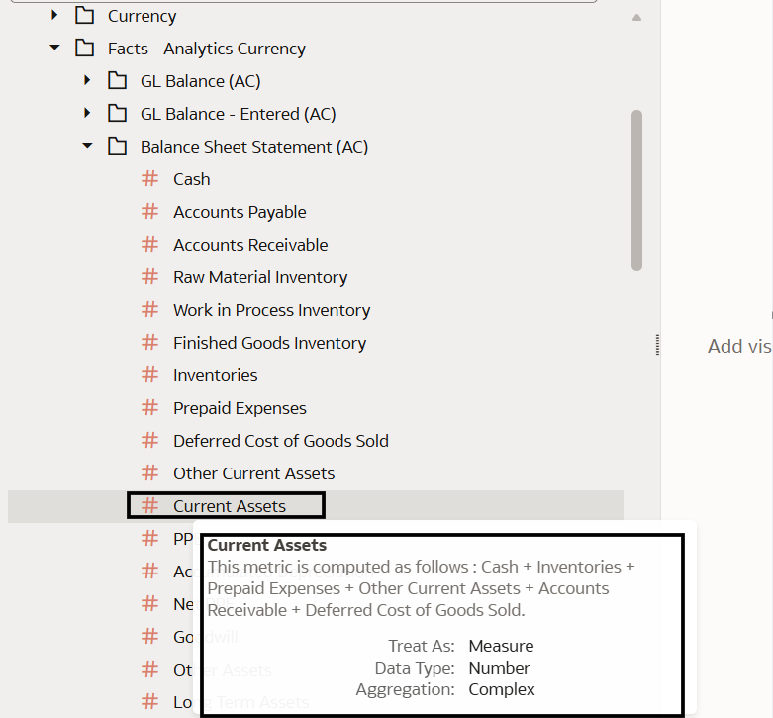Viewport: 773px width, 718px height.
Task: Expand GL Balance - Entered (AC) arrow
Action: 87,113
